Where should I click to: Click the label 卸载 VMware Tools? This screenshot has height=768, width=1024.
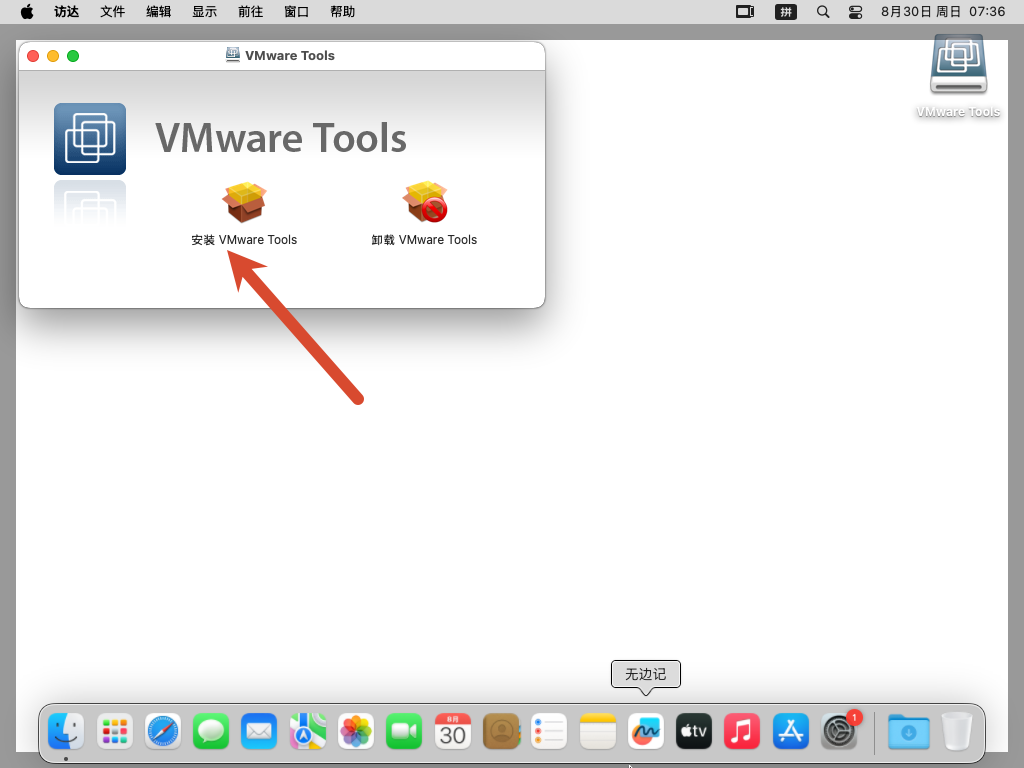point(424,240)
